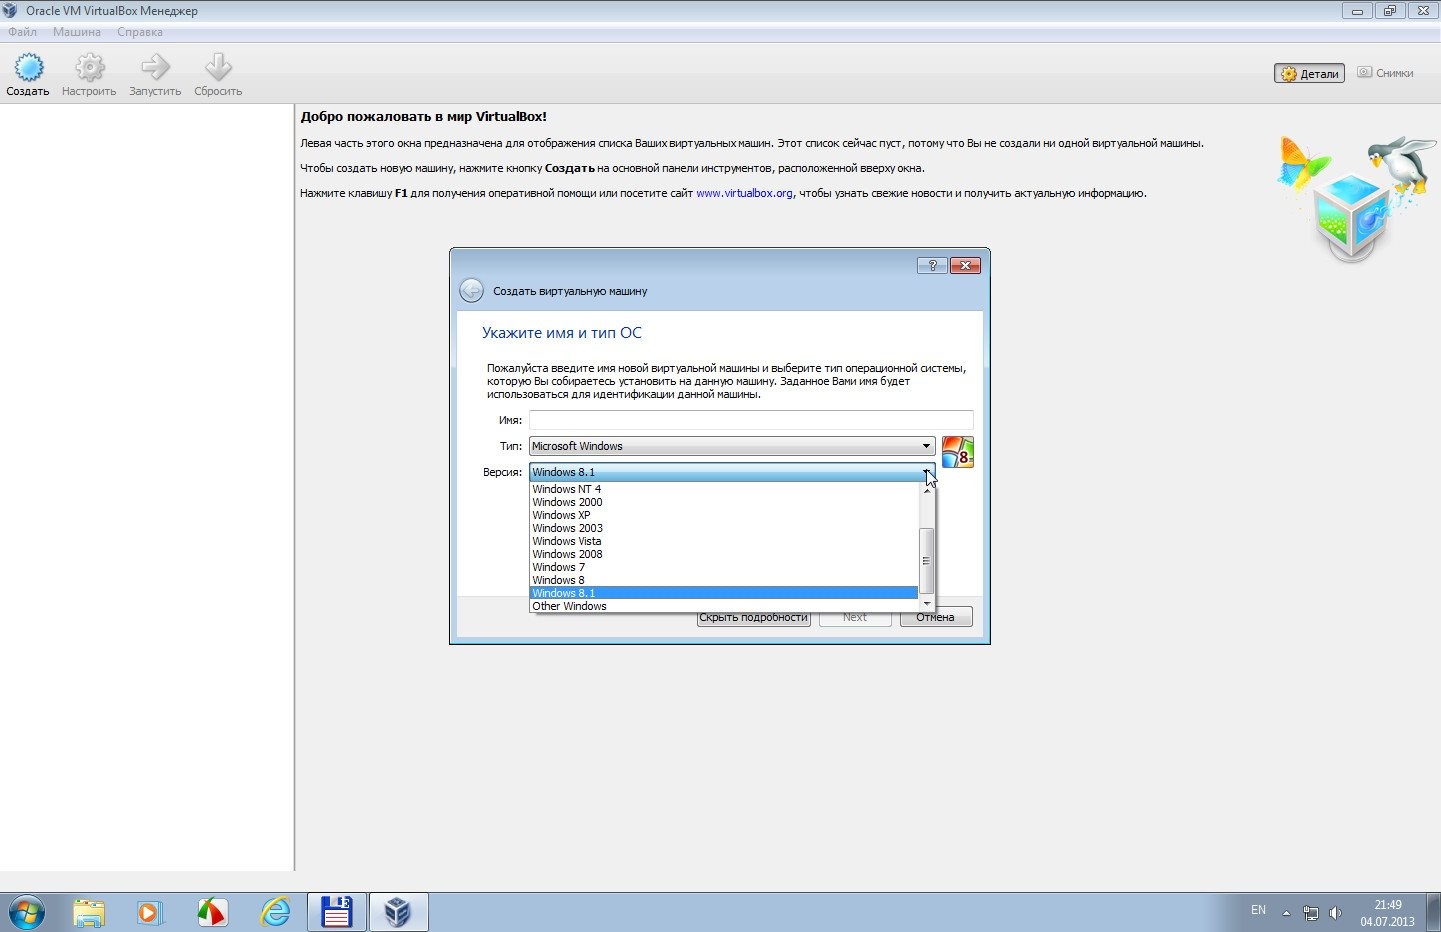Collapse the Версия Windows 8.1 combo box
This screenshot has height=932, width=1441.
[732, 472]
